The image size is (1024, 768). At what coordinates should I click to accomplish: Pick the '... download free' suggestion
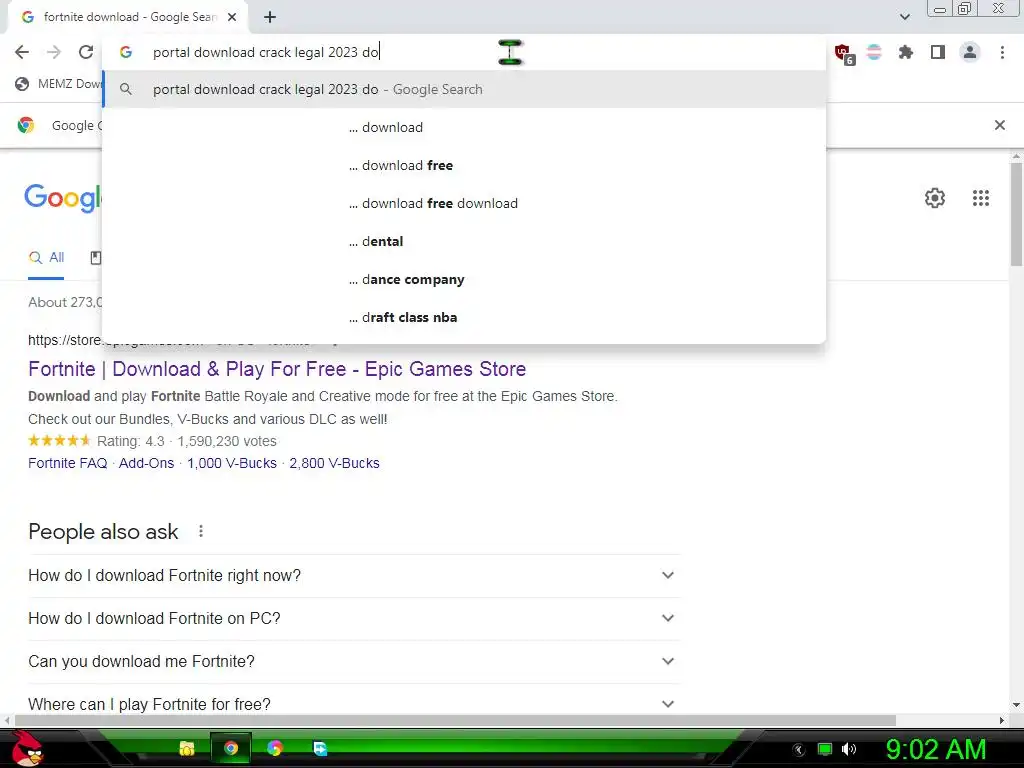pos(464,165)
